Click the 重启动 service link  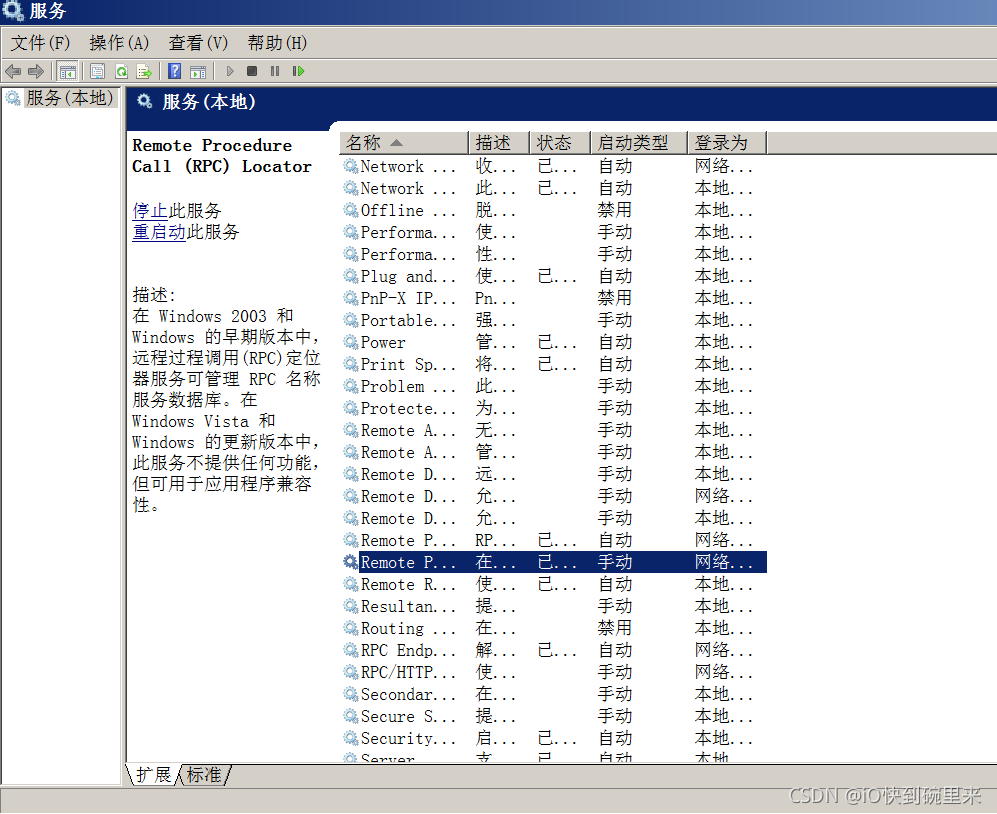[159, 231]
